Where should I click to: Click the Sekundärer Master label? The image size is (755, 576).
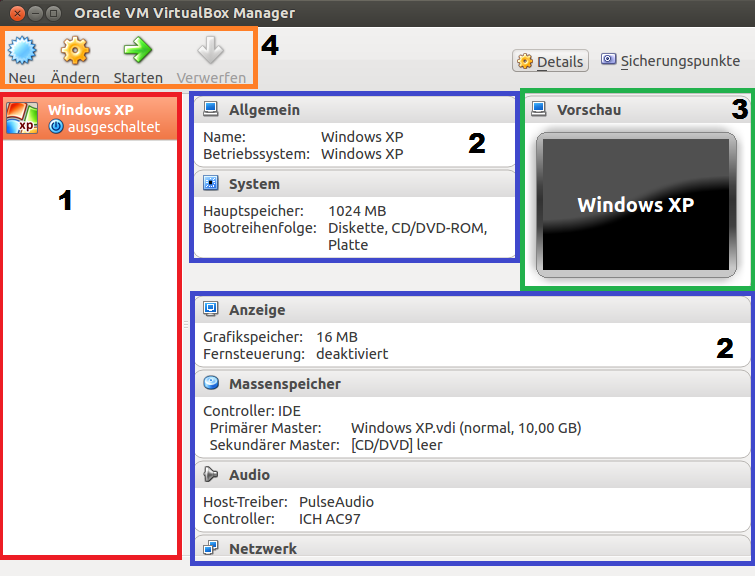274,445
